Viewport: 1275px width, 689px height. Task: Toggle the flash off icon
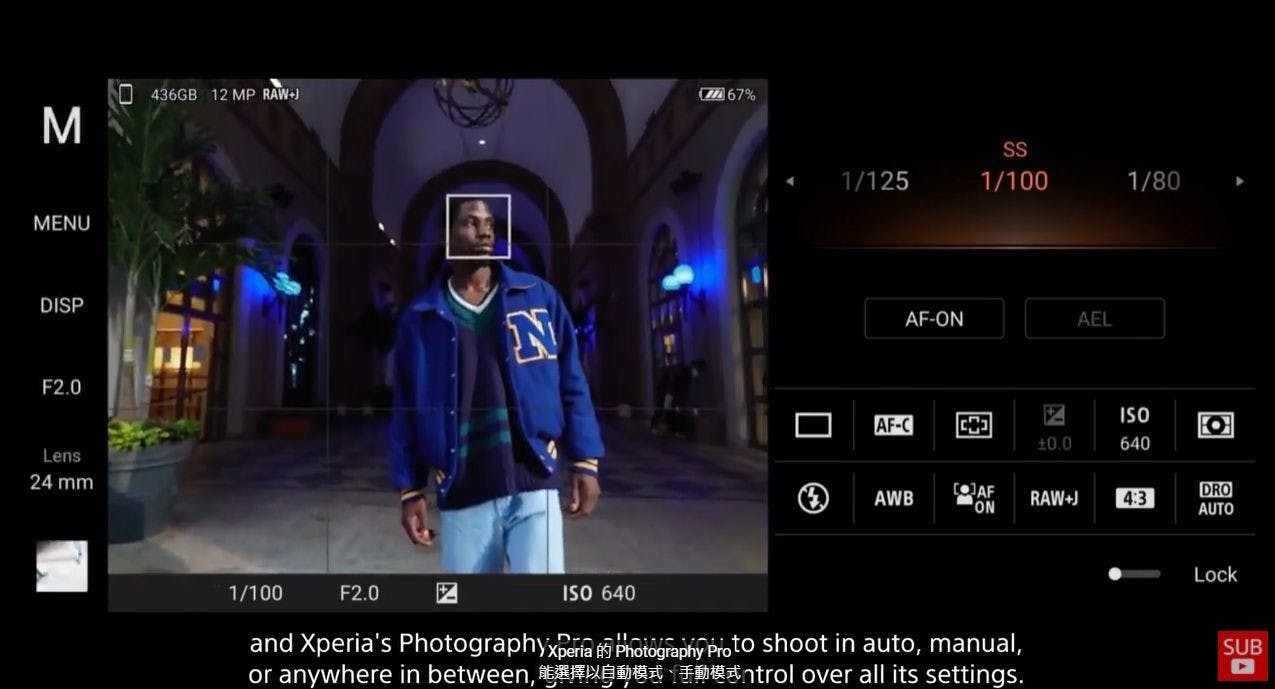(x=813, y=497)
